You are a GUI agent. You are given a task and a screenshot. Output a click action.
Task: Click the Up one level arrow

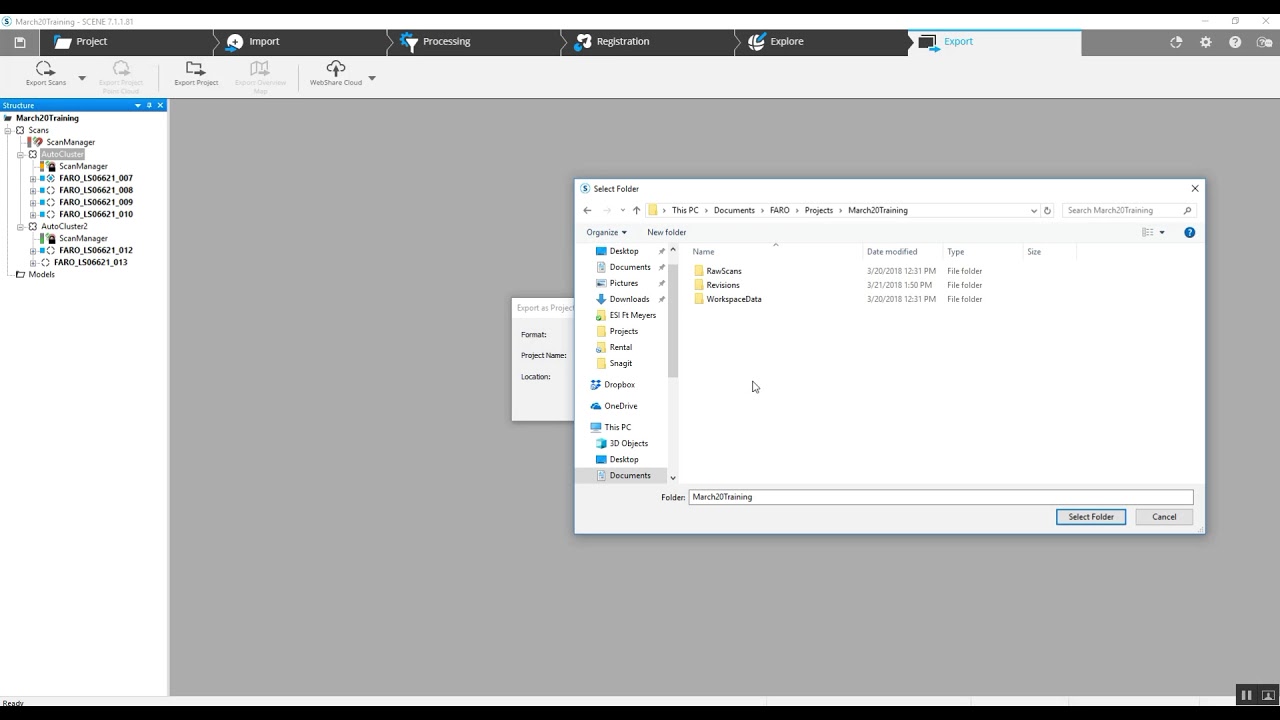[x=636, y=210]
